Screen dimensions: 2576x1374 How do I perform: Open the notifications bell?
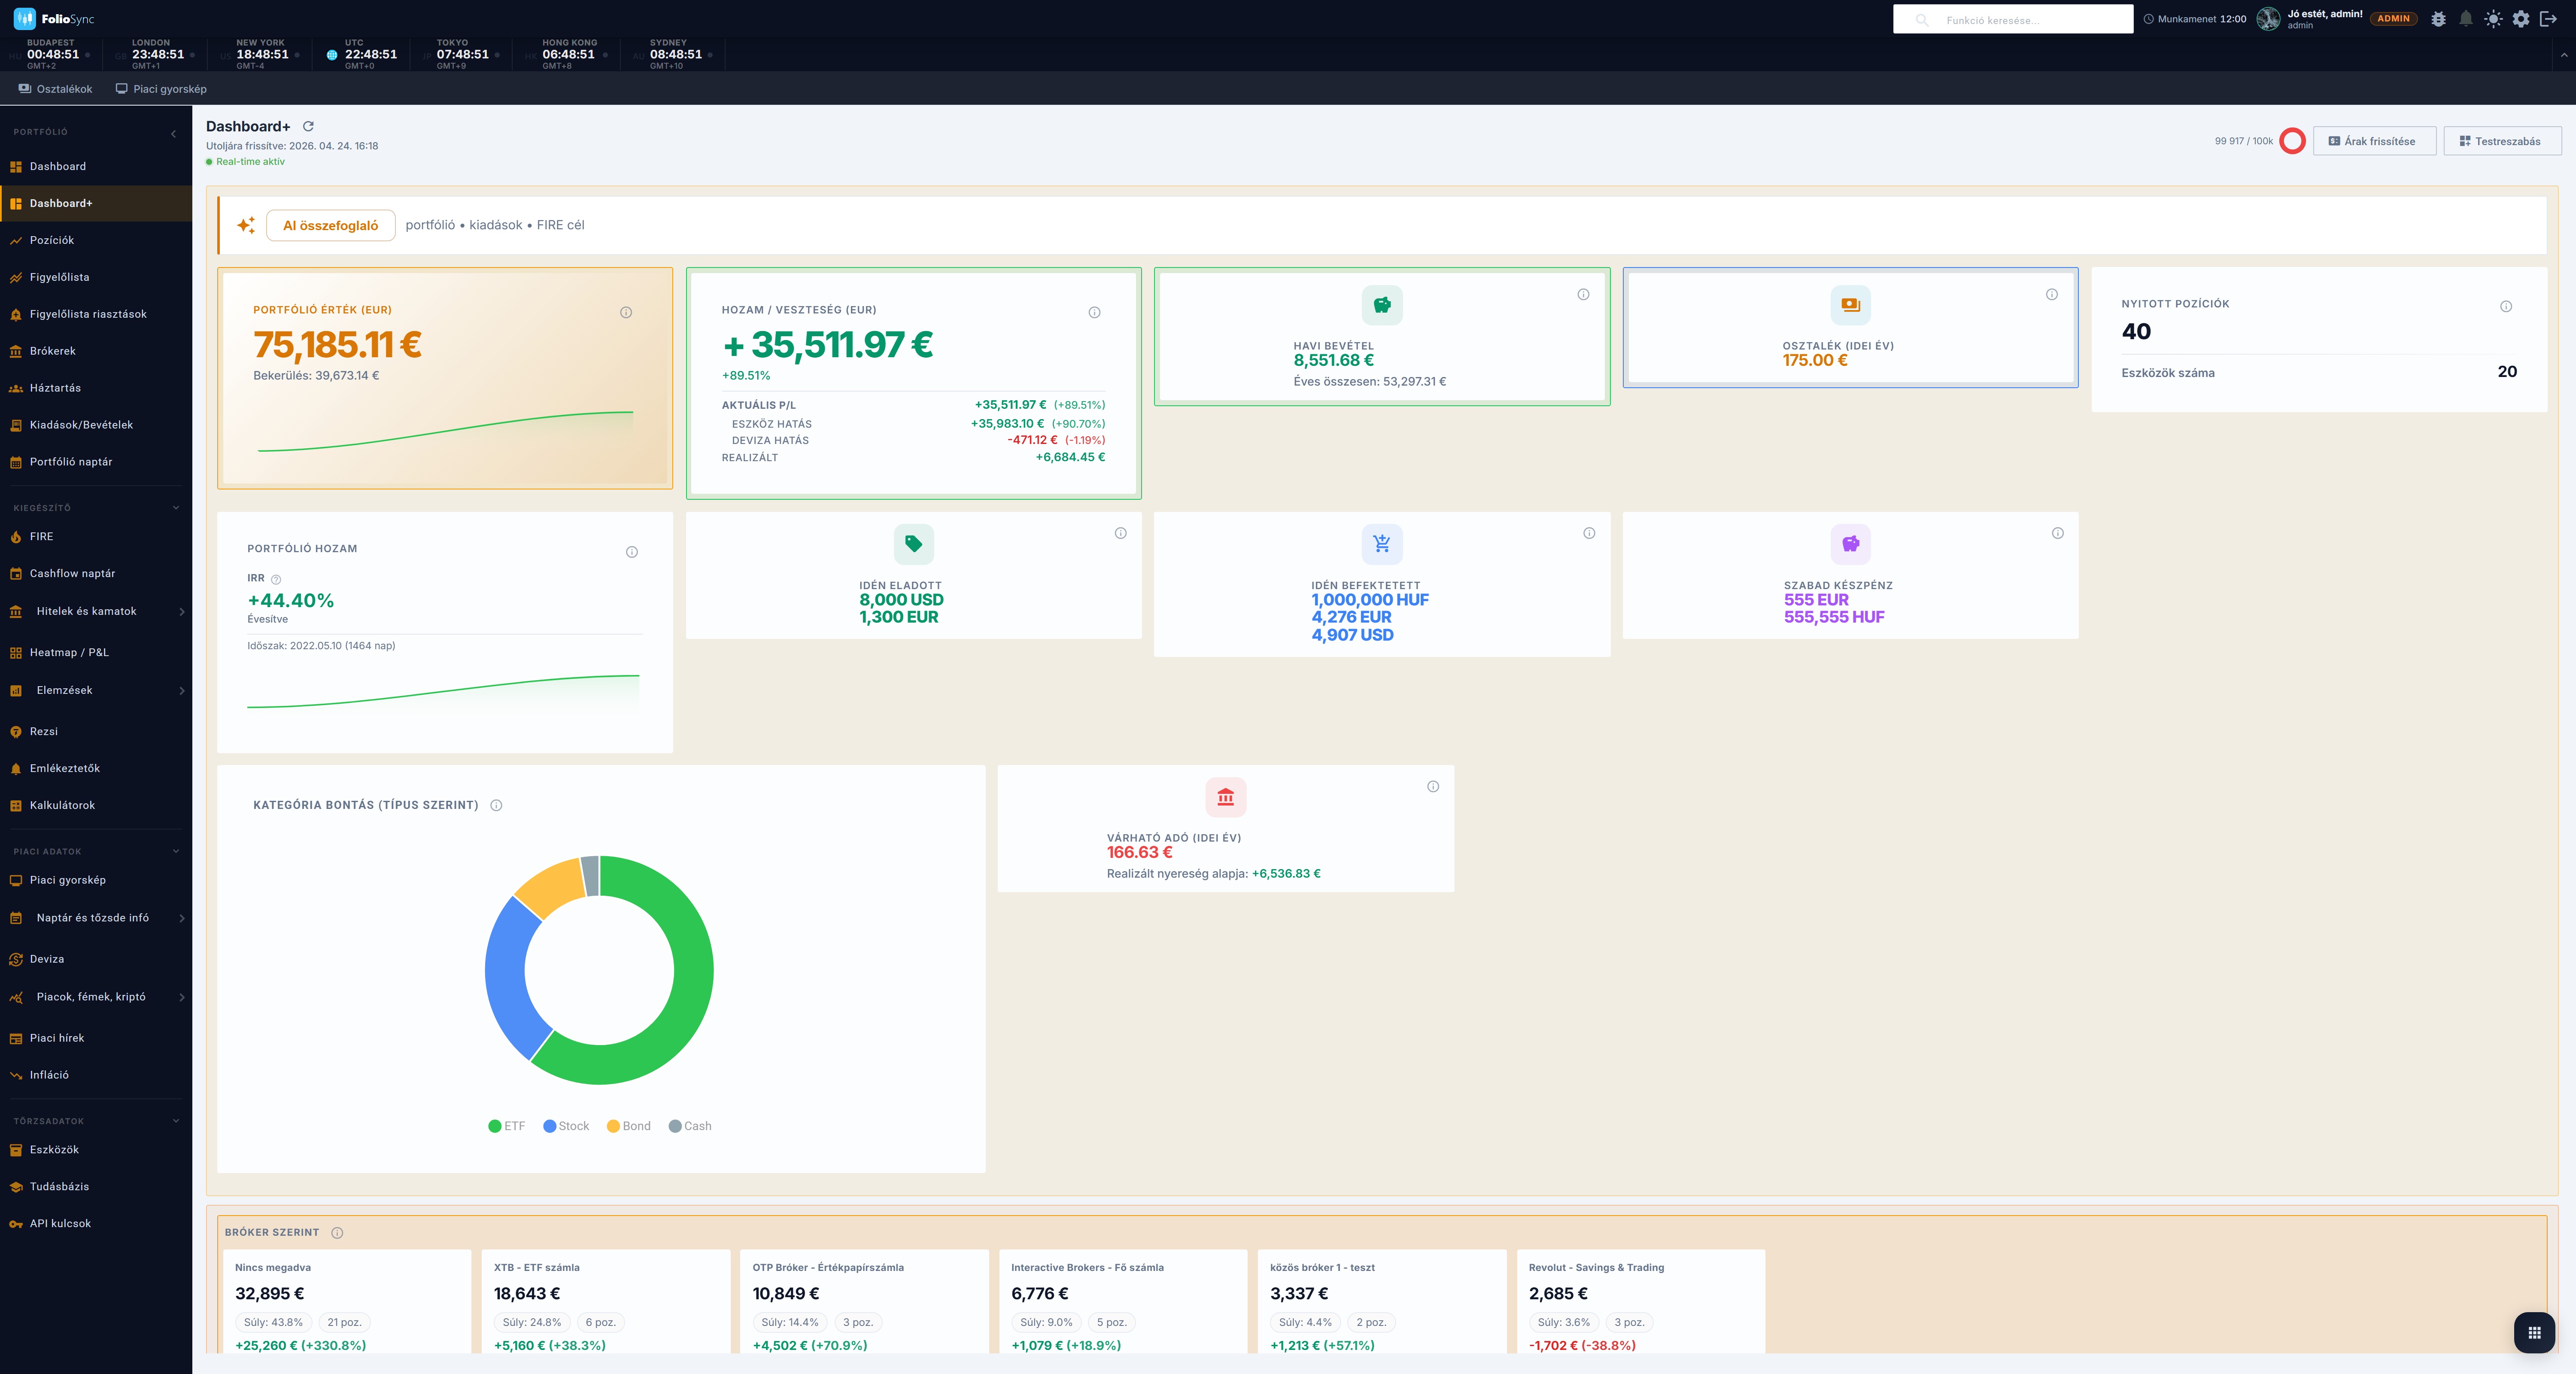pos(2466,19)
